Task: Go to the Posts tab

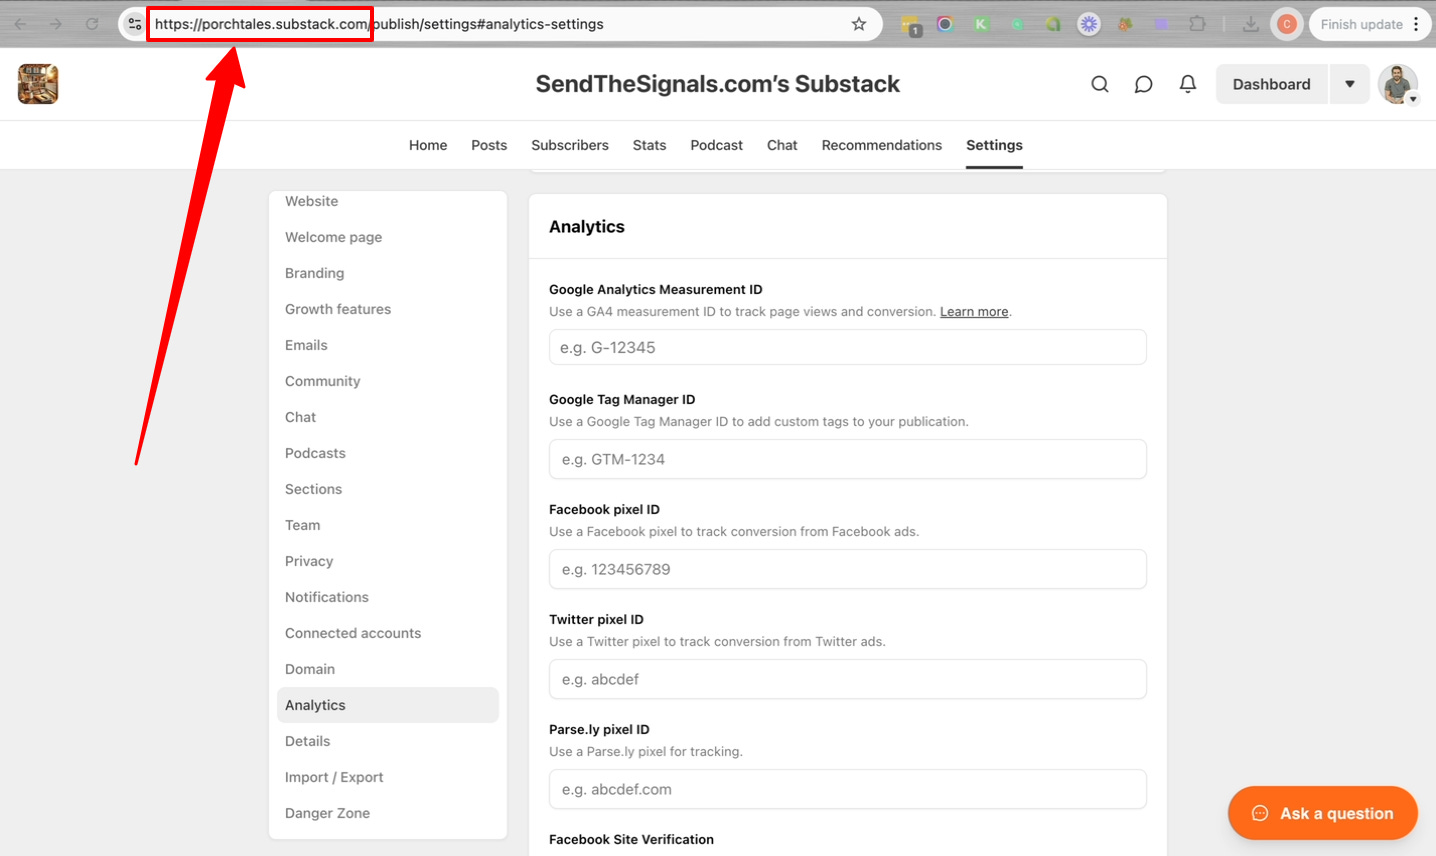Action: coord(489,145)
